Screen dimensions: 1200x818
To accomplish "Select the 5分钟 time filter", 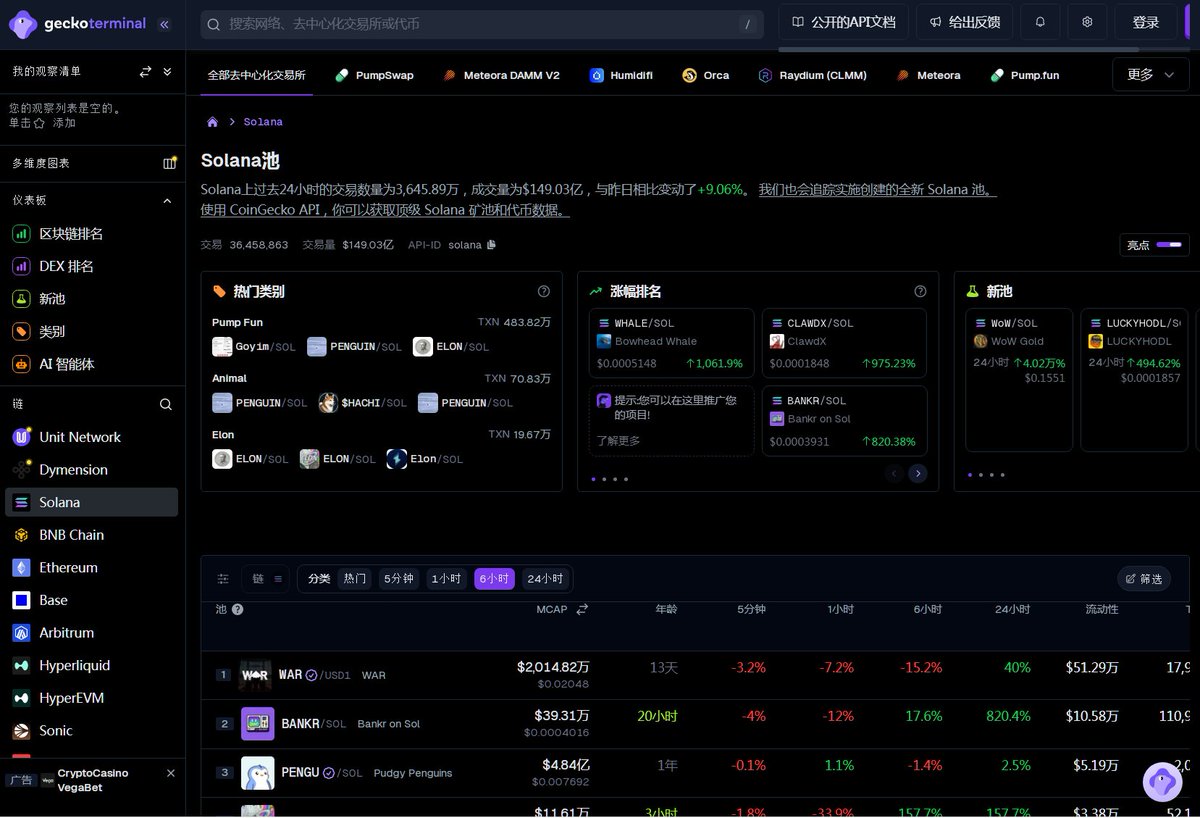I will click(x=398, y=579).
